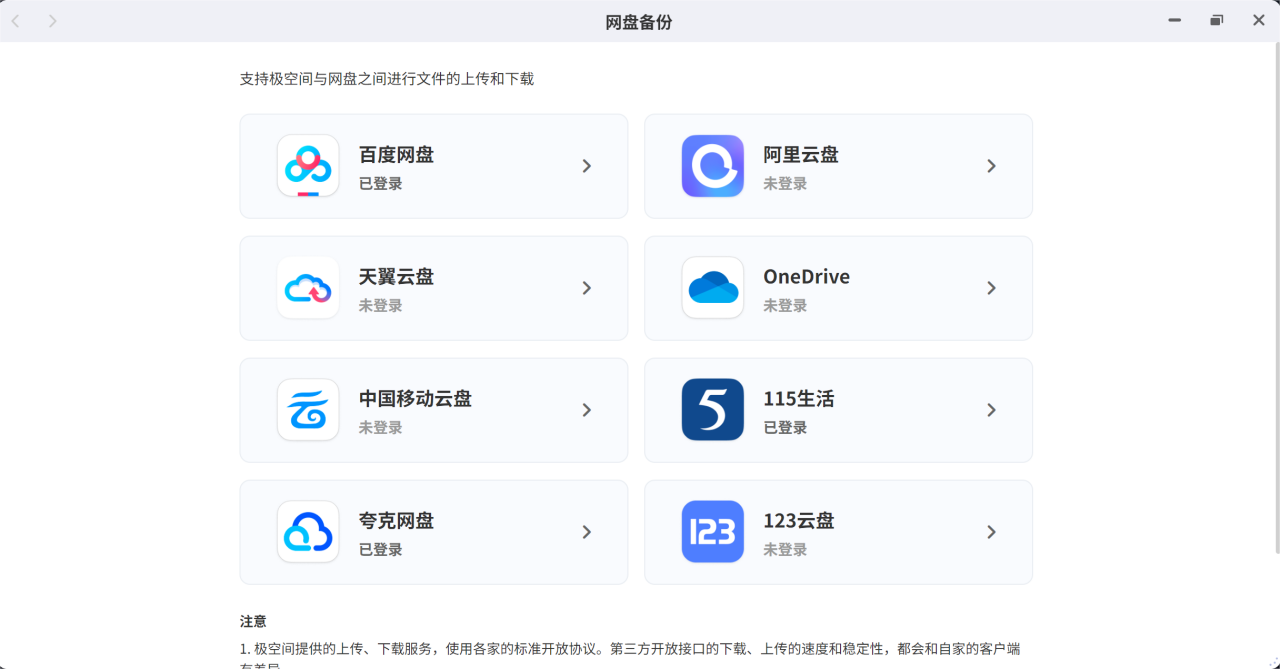
Task: Click 未登录 status under 中国移动云盘
Action: tap(380, 428)
